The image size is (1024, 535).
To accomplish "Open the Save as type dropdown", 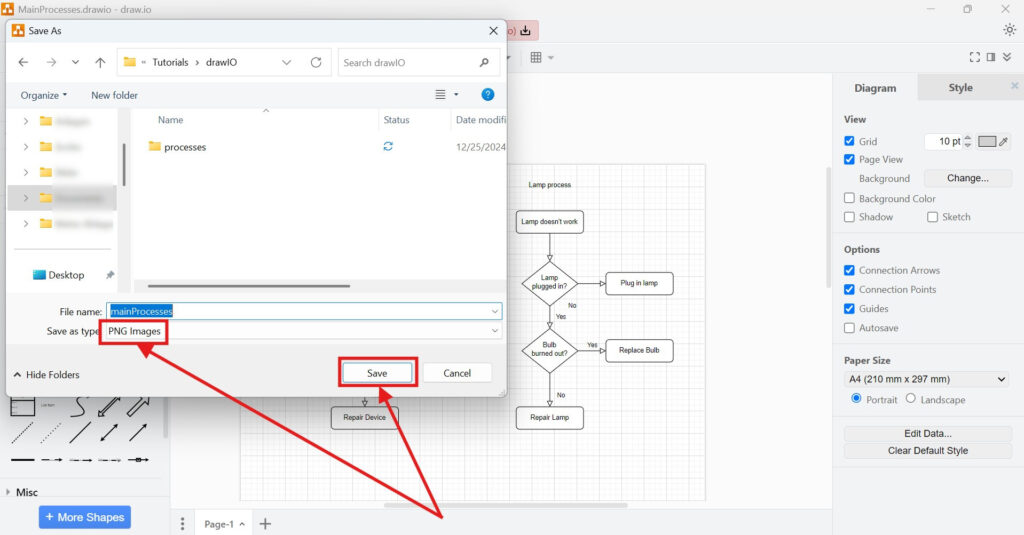I will click(301, 331).
